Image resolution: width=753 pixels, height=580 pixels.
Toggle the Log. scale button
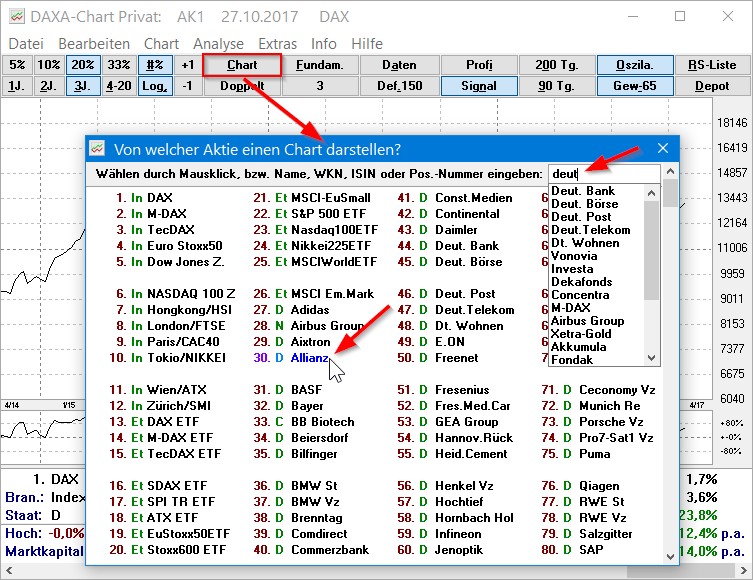(155, 86)
